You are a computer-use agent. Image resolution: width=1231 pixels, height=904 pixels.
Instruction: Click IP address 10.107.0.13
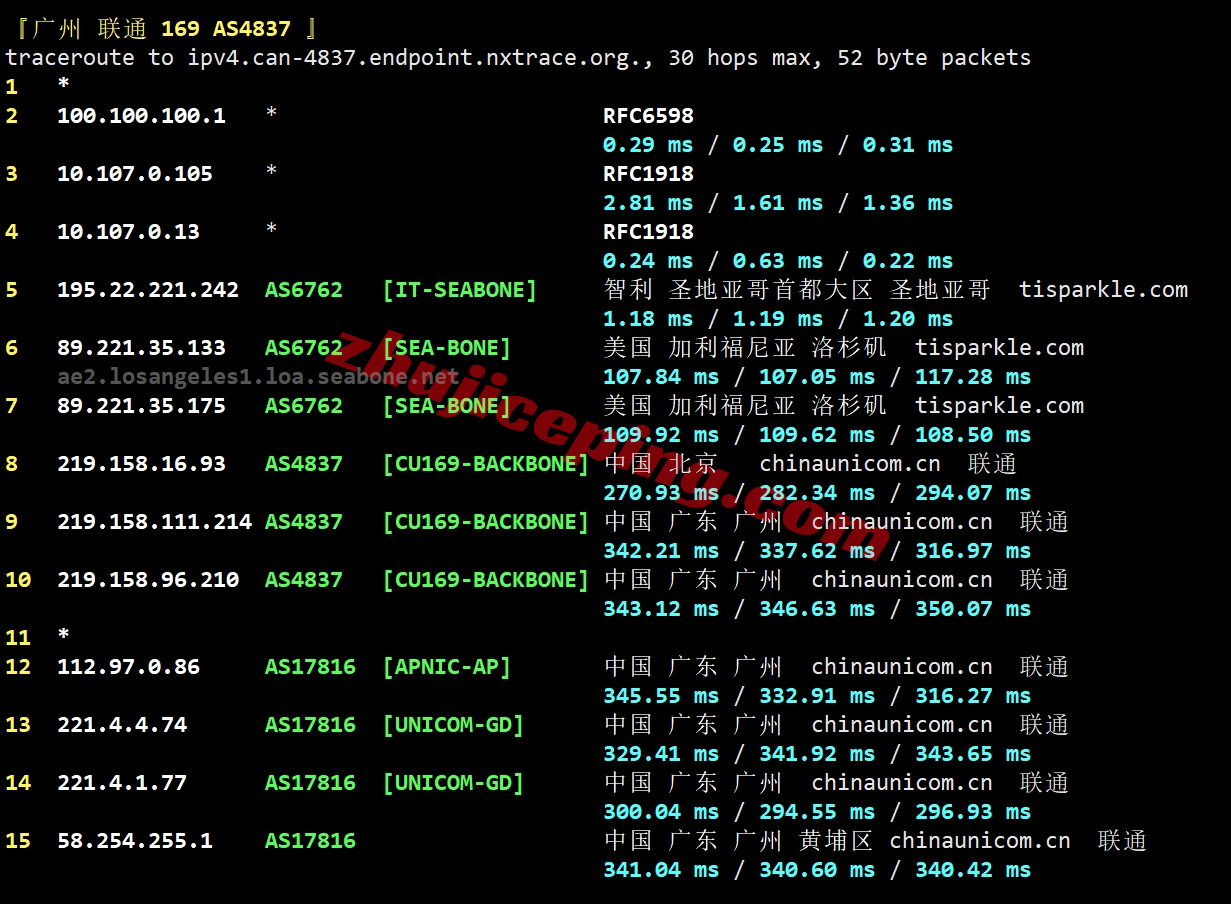pyautogui.click(x=128, y=232)
